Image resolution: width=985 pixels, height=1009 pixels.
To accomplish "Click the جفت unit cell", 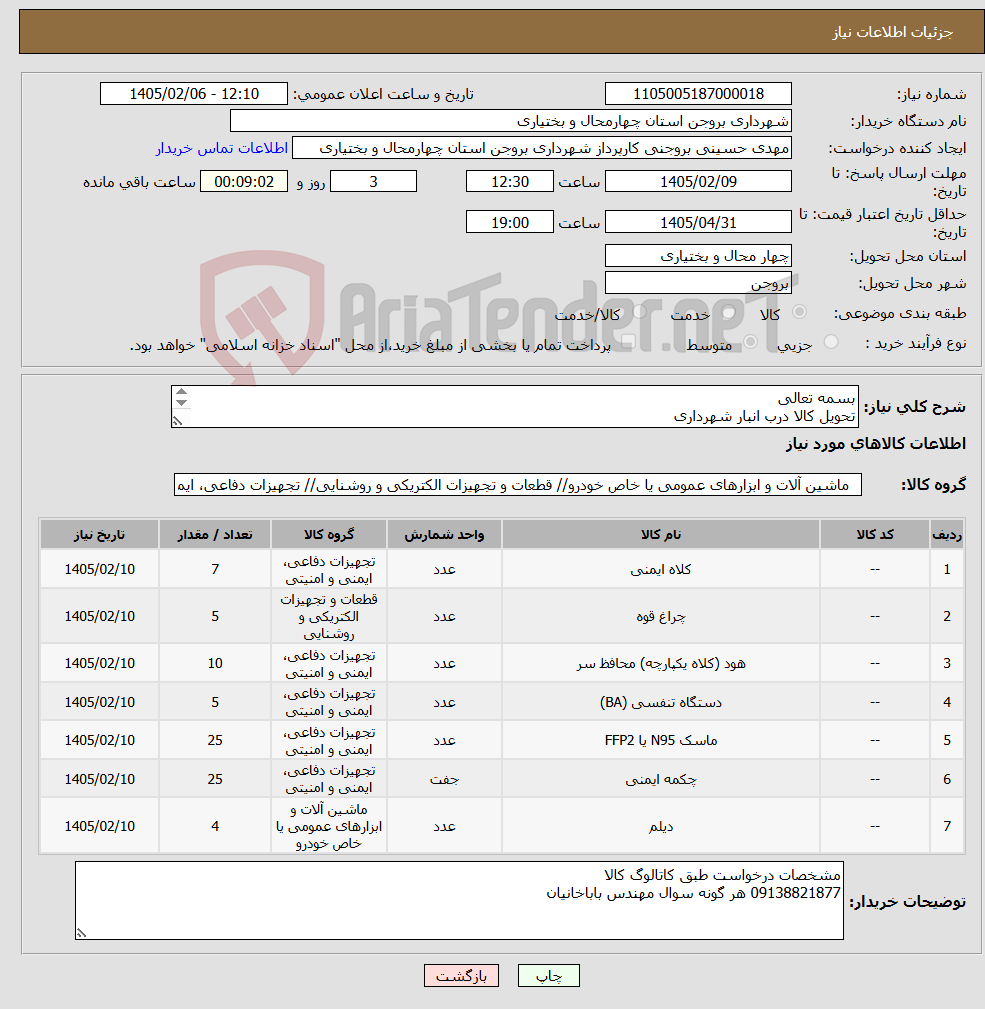I will click(x=444, y=779).
